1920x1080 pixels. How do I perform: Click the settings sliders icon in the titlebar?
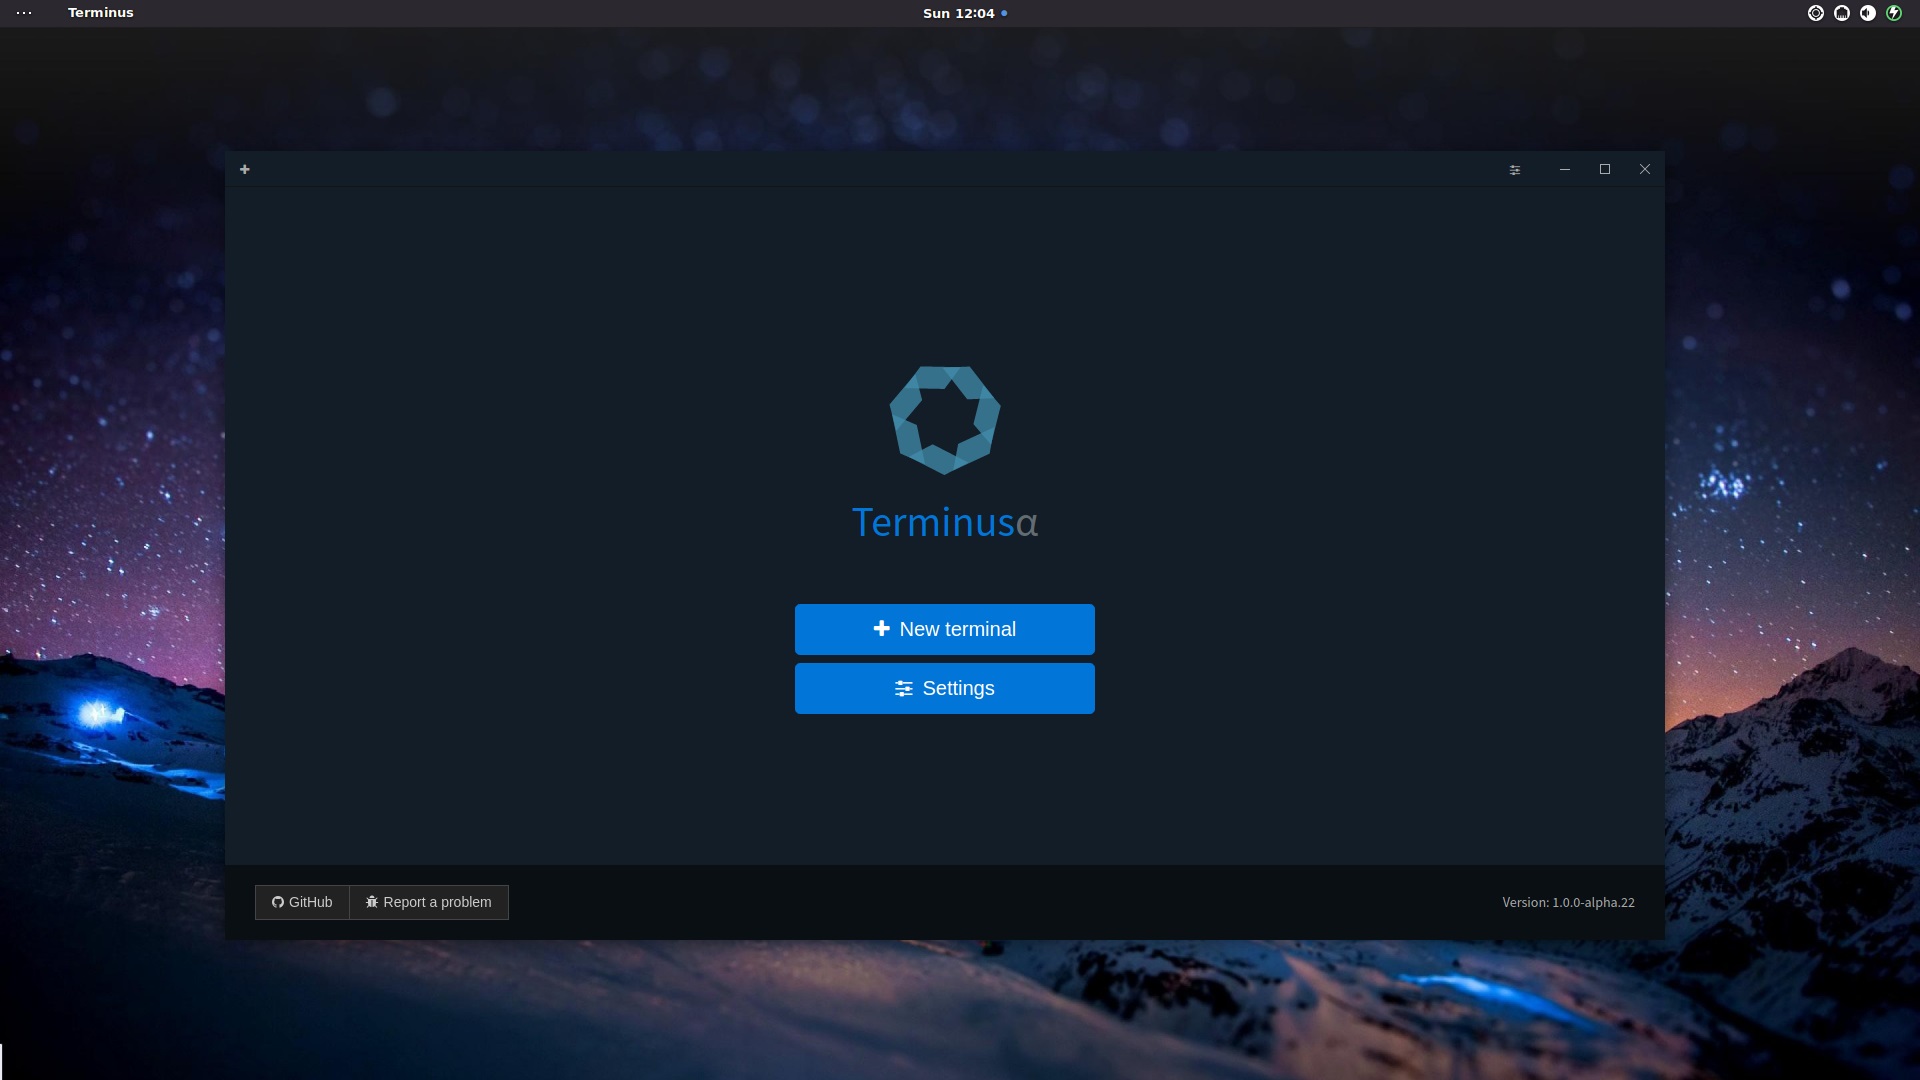[x=1514, y=170]
